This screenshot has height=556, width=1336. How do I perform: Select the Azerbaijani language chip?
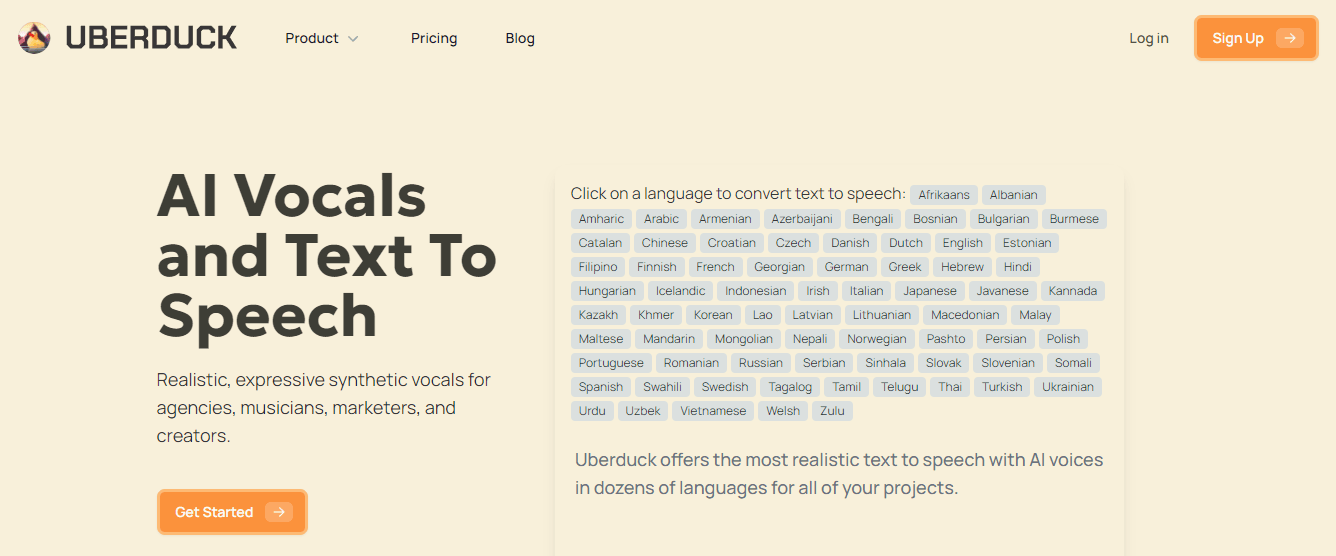coord(802,219)
